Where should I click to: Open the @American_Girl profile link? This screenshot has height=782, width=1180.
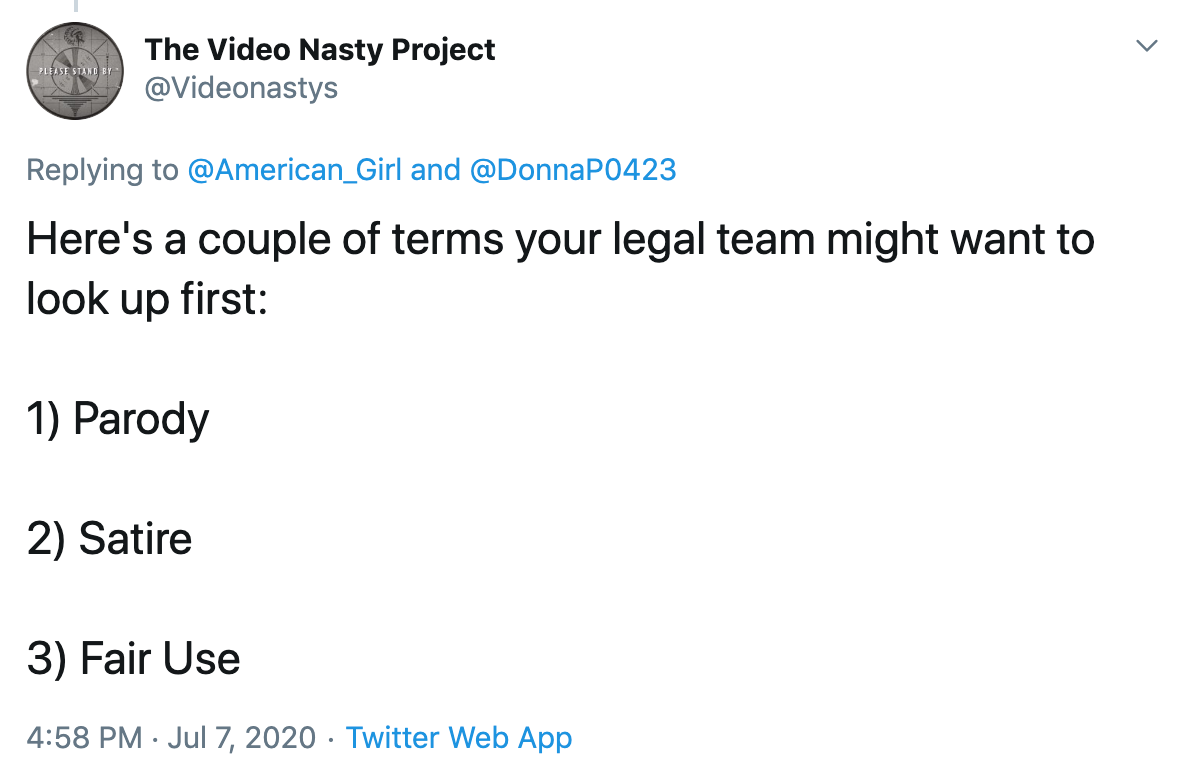294,170
